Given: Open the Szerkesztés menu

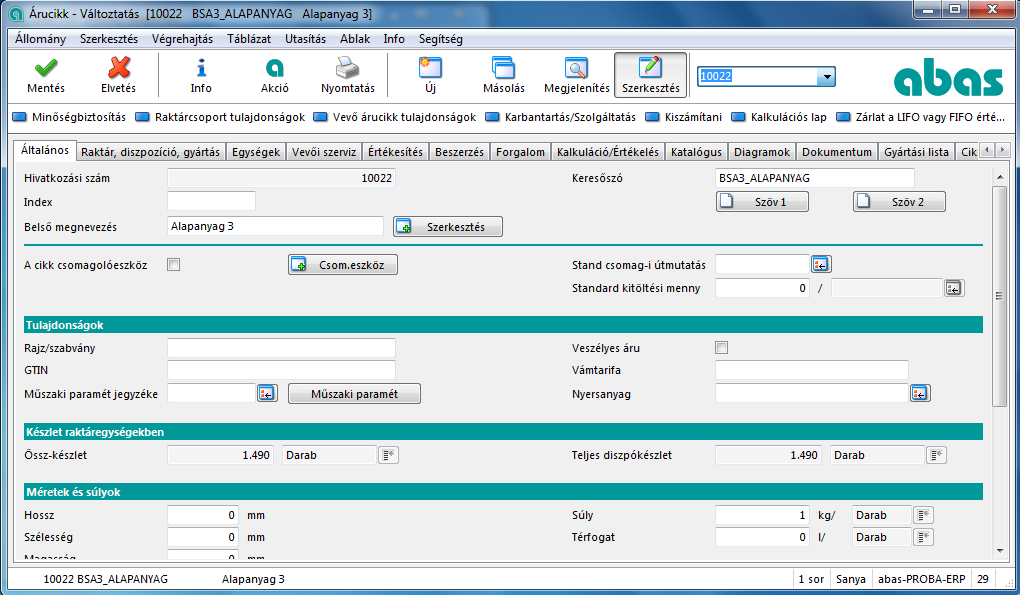Looking at the screenshot, I should (109, 39).
